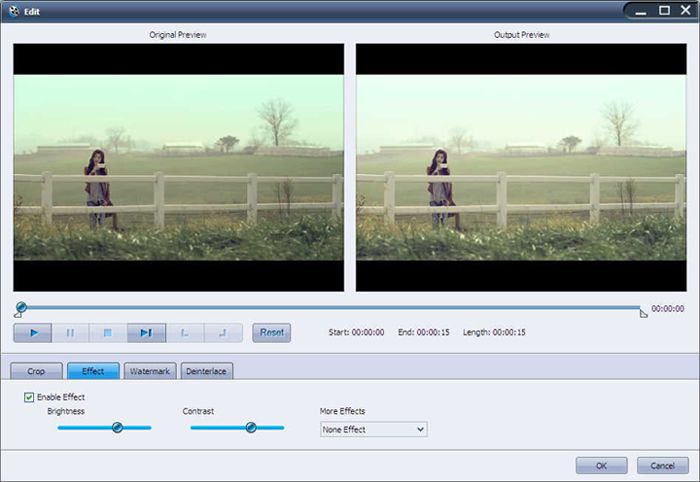
Task: Click the Edit window app icon
Action: click(x=14, y=11)
